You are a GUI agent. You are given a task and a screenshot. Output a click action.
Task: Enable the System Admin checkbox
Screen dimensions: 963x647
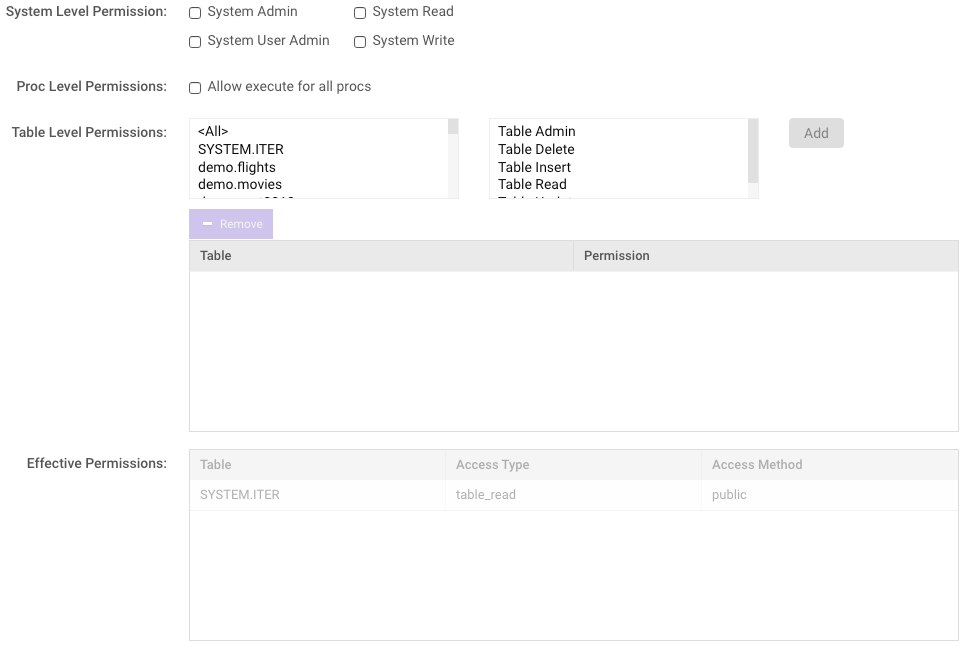coord(195,13)
